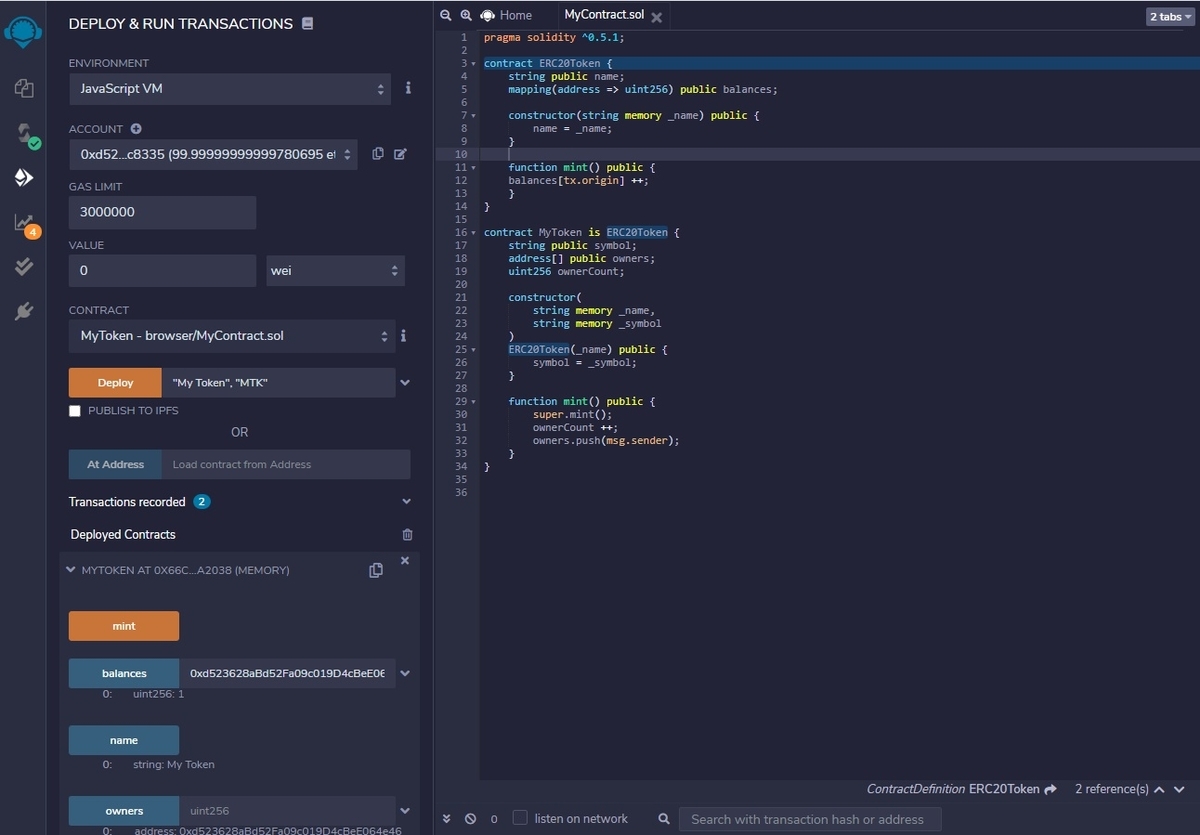The height and width of the screenshot is (835, 1200).
Task: Clear terminal console icon
Action: (470, 819)
